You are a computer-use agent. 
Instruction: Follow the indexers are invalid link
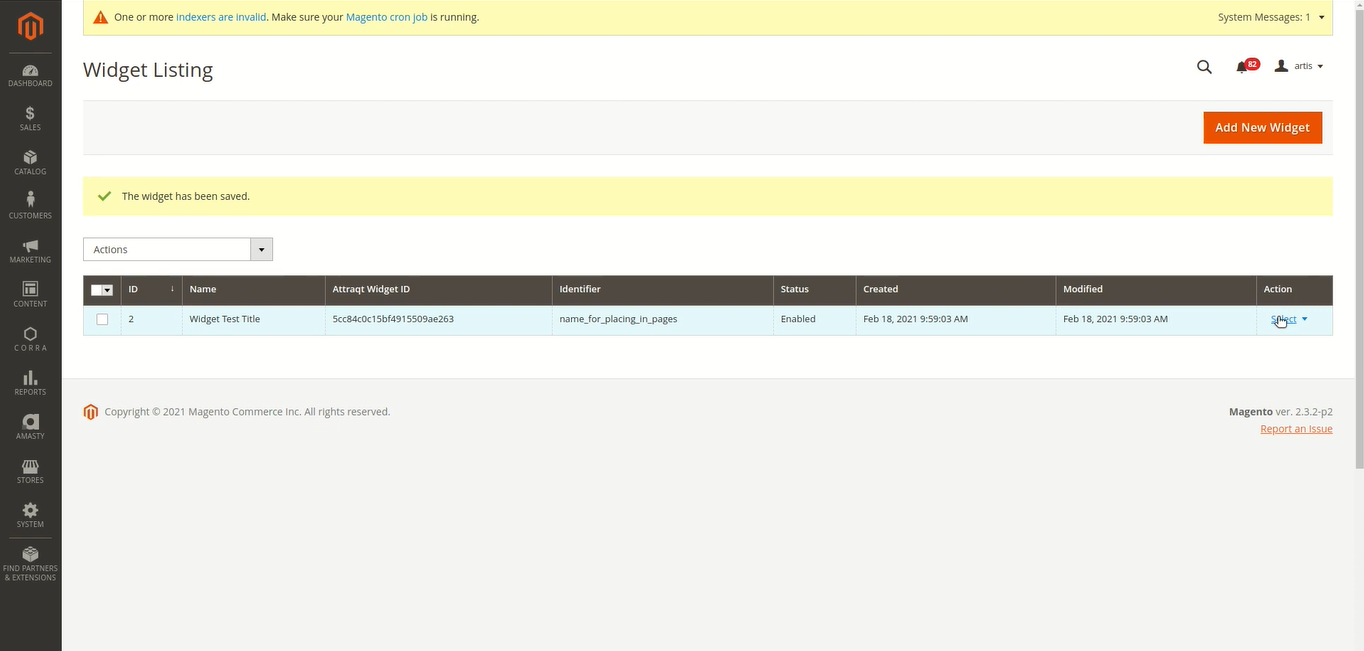220,17
